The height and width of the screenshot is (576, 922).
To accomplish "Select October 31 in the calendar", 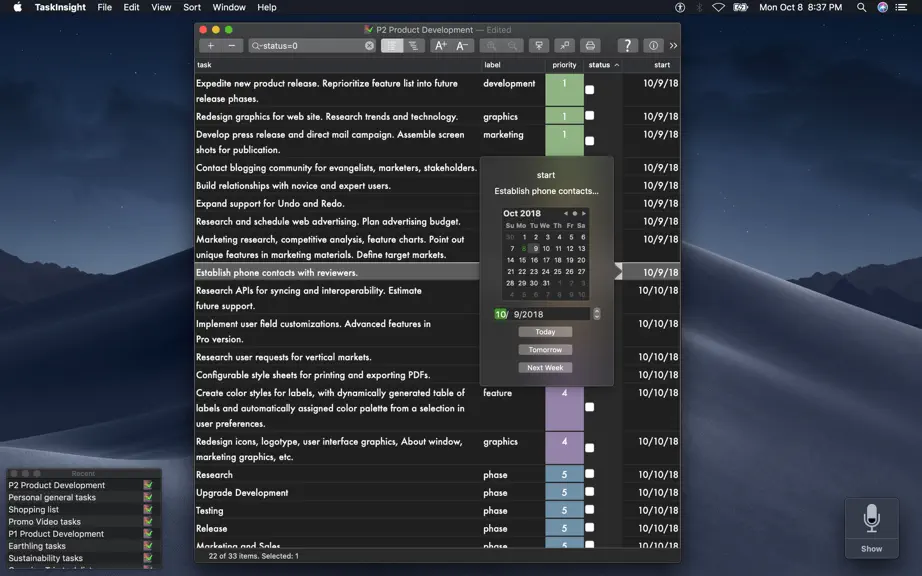I will tap(546, 283).
